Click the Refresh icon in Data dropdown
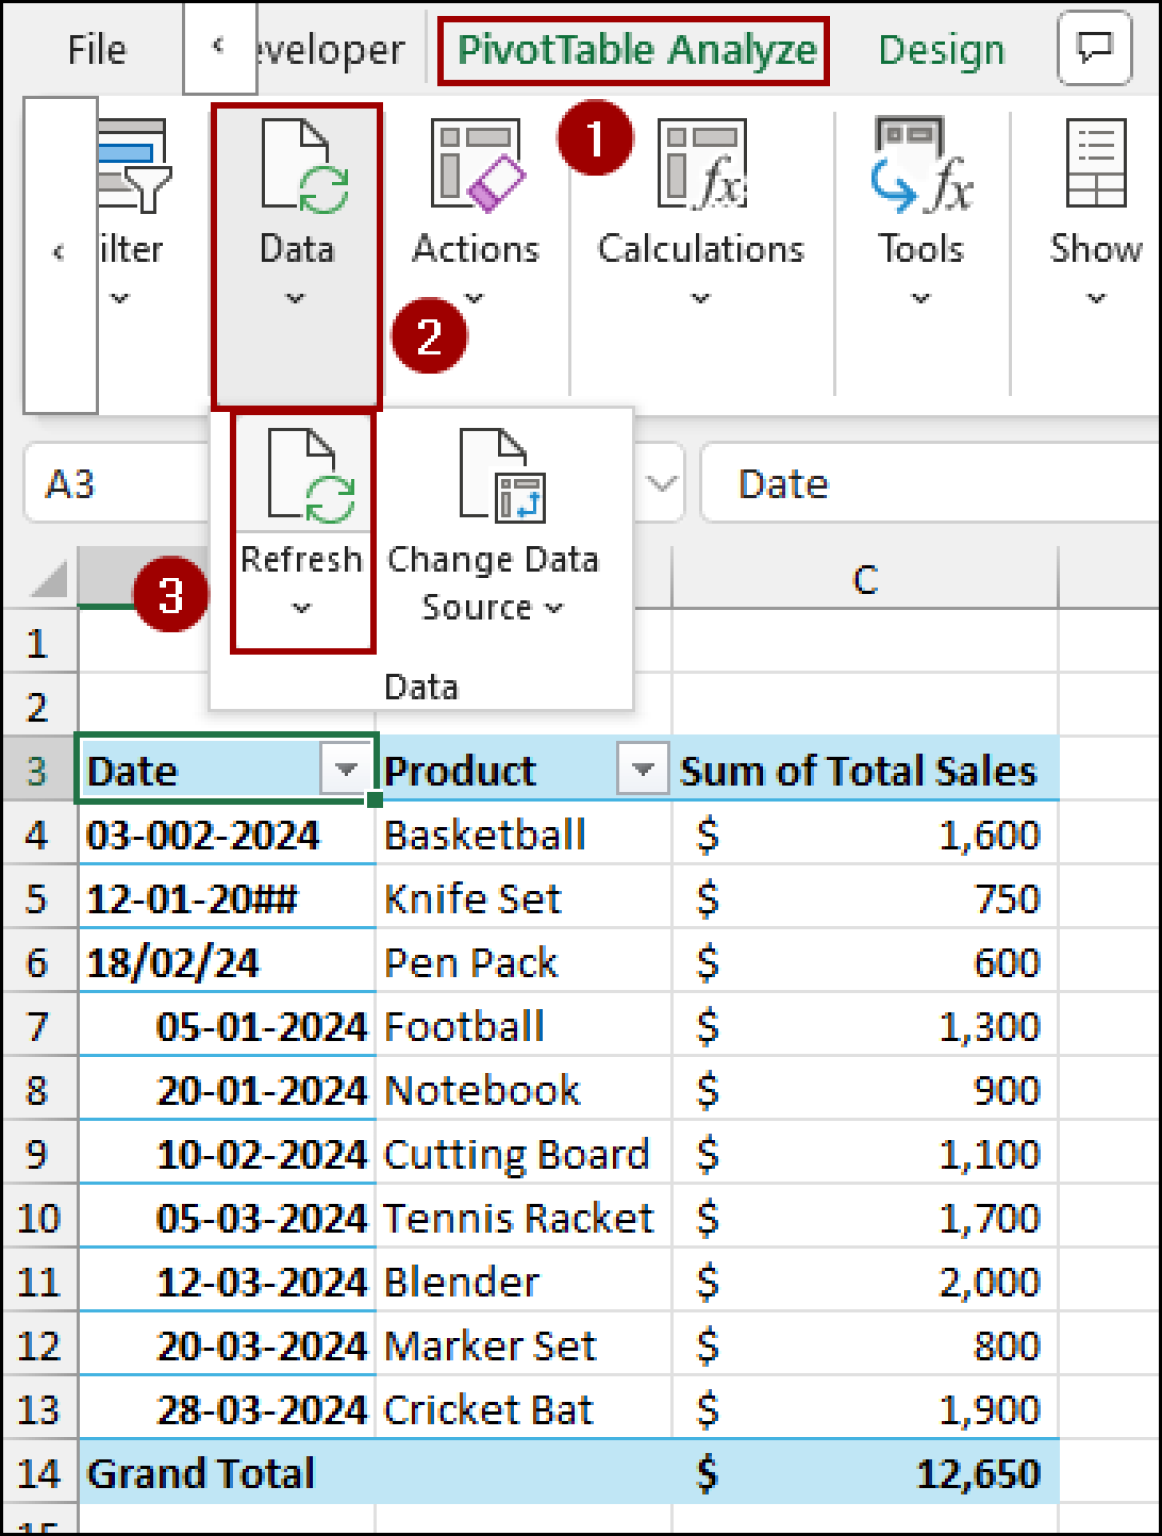Viewport: 1162px width, 1536px height. tap(311, 476)
